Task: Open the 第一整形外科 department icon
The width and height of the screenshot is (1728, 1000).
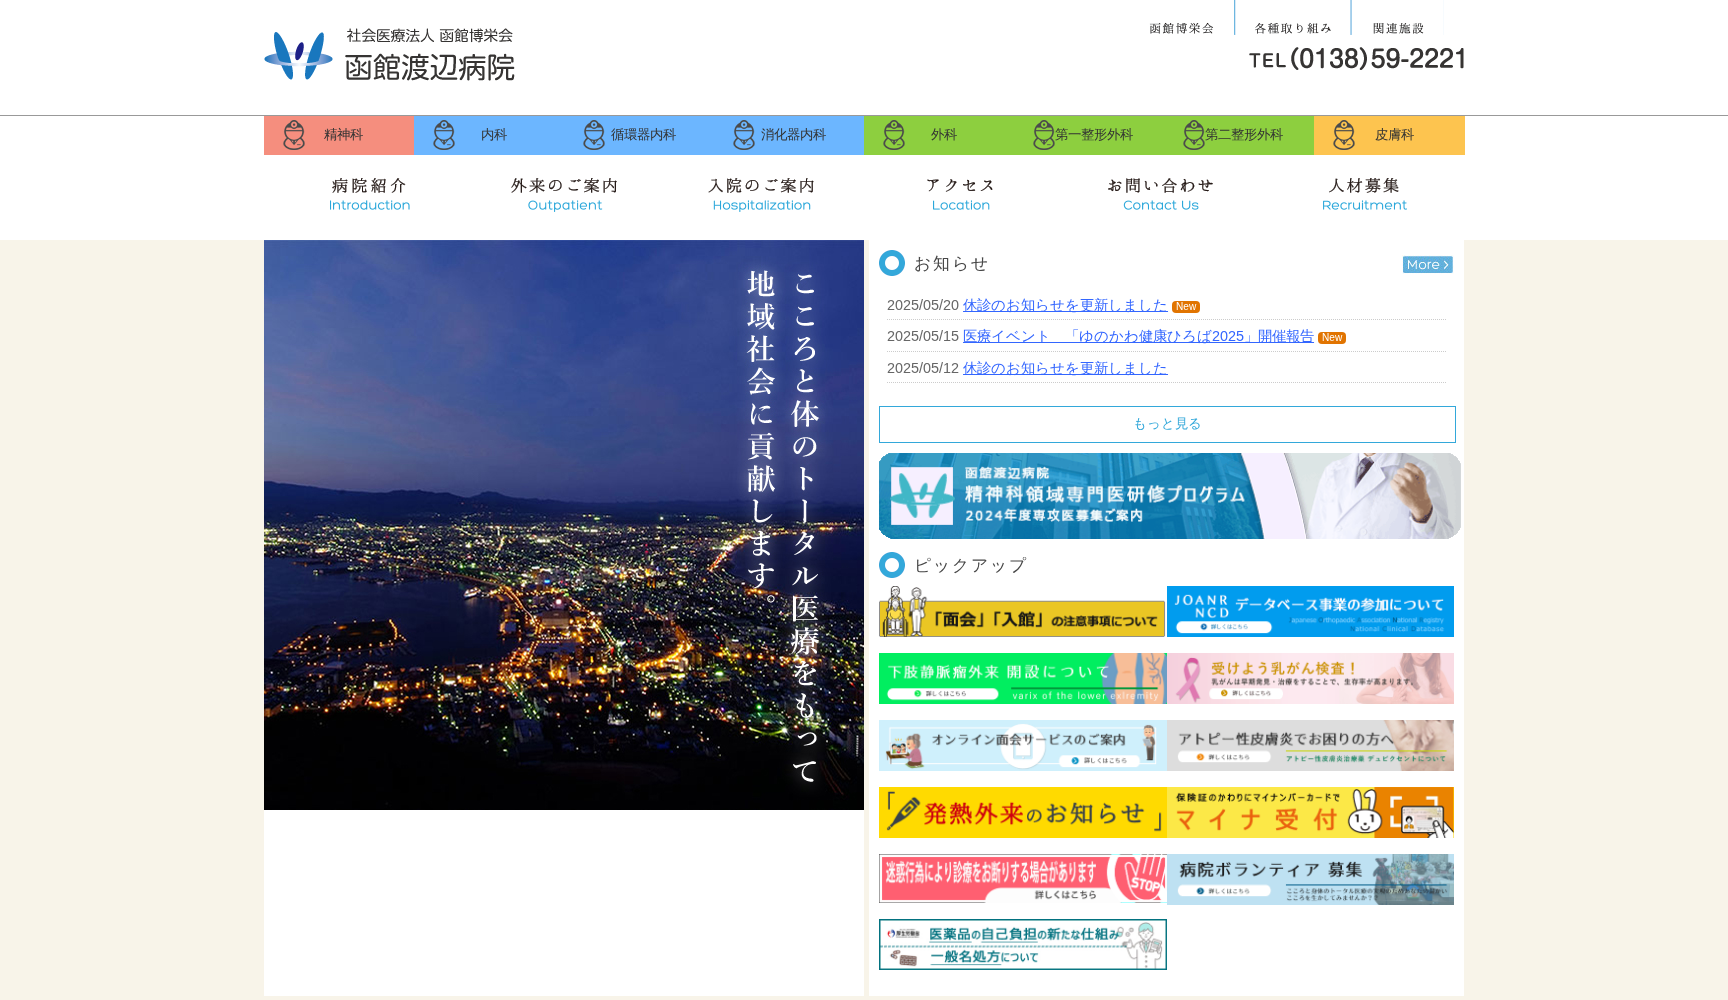Action: tap(1044, 135)
